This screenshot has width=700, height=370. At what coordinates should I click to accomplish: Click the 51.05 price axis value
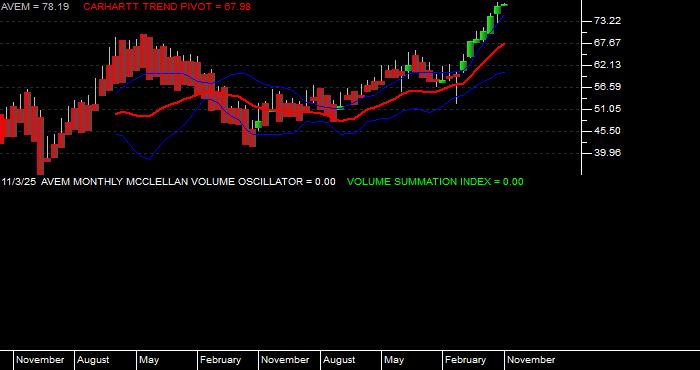pyautogui.click(x=608, y=109)
